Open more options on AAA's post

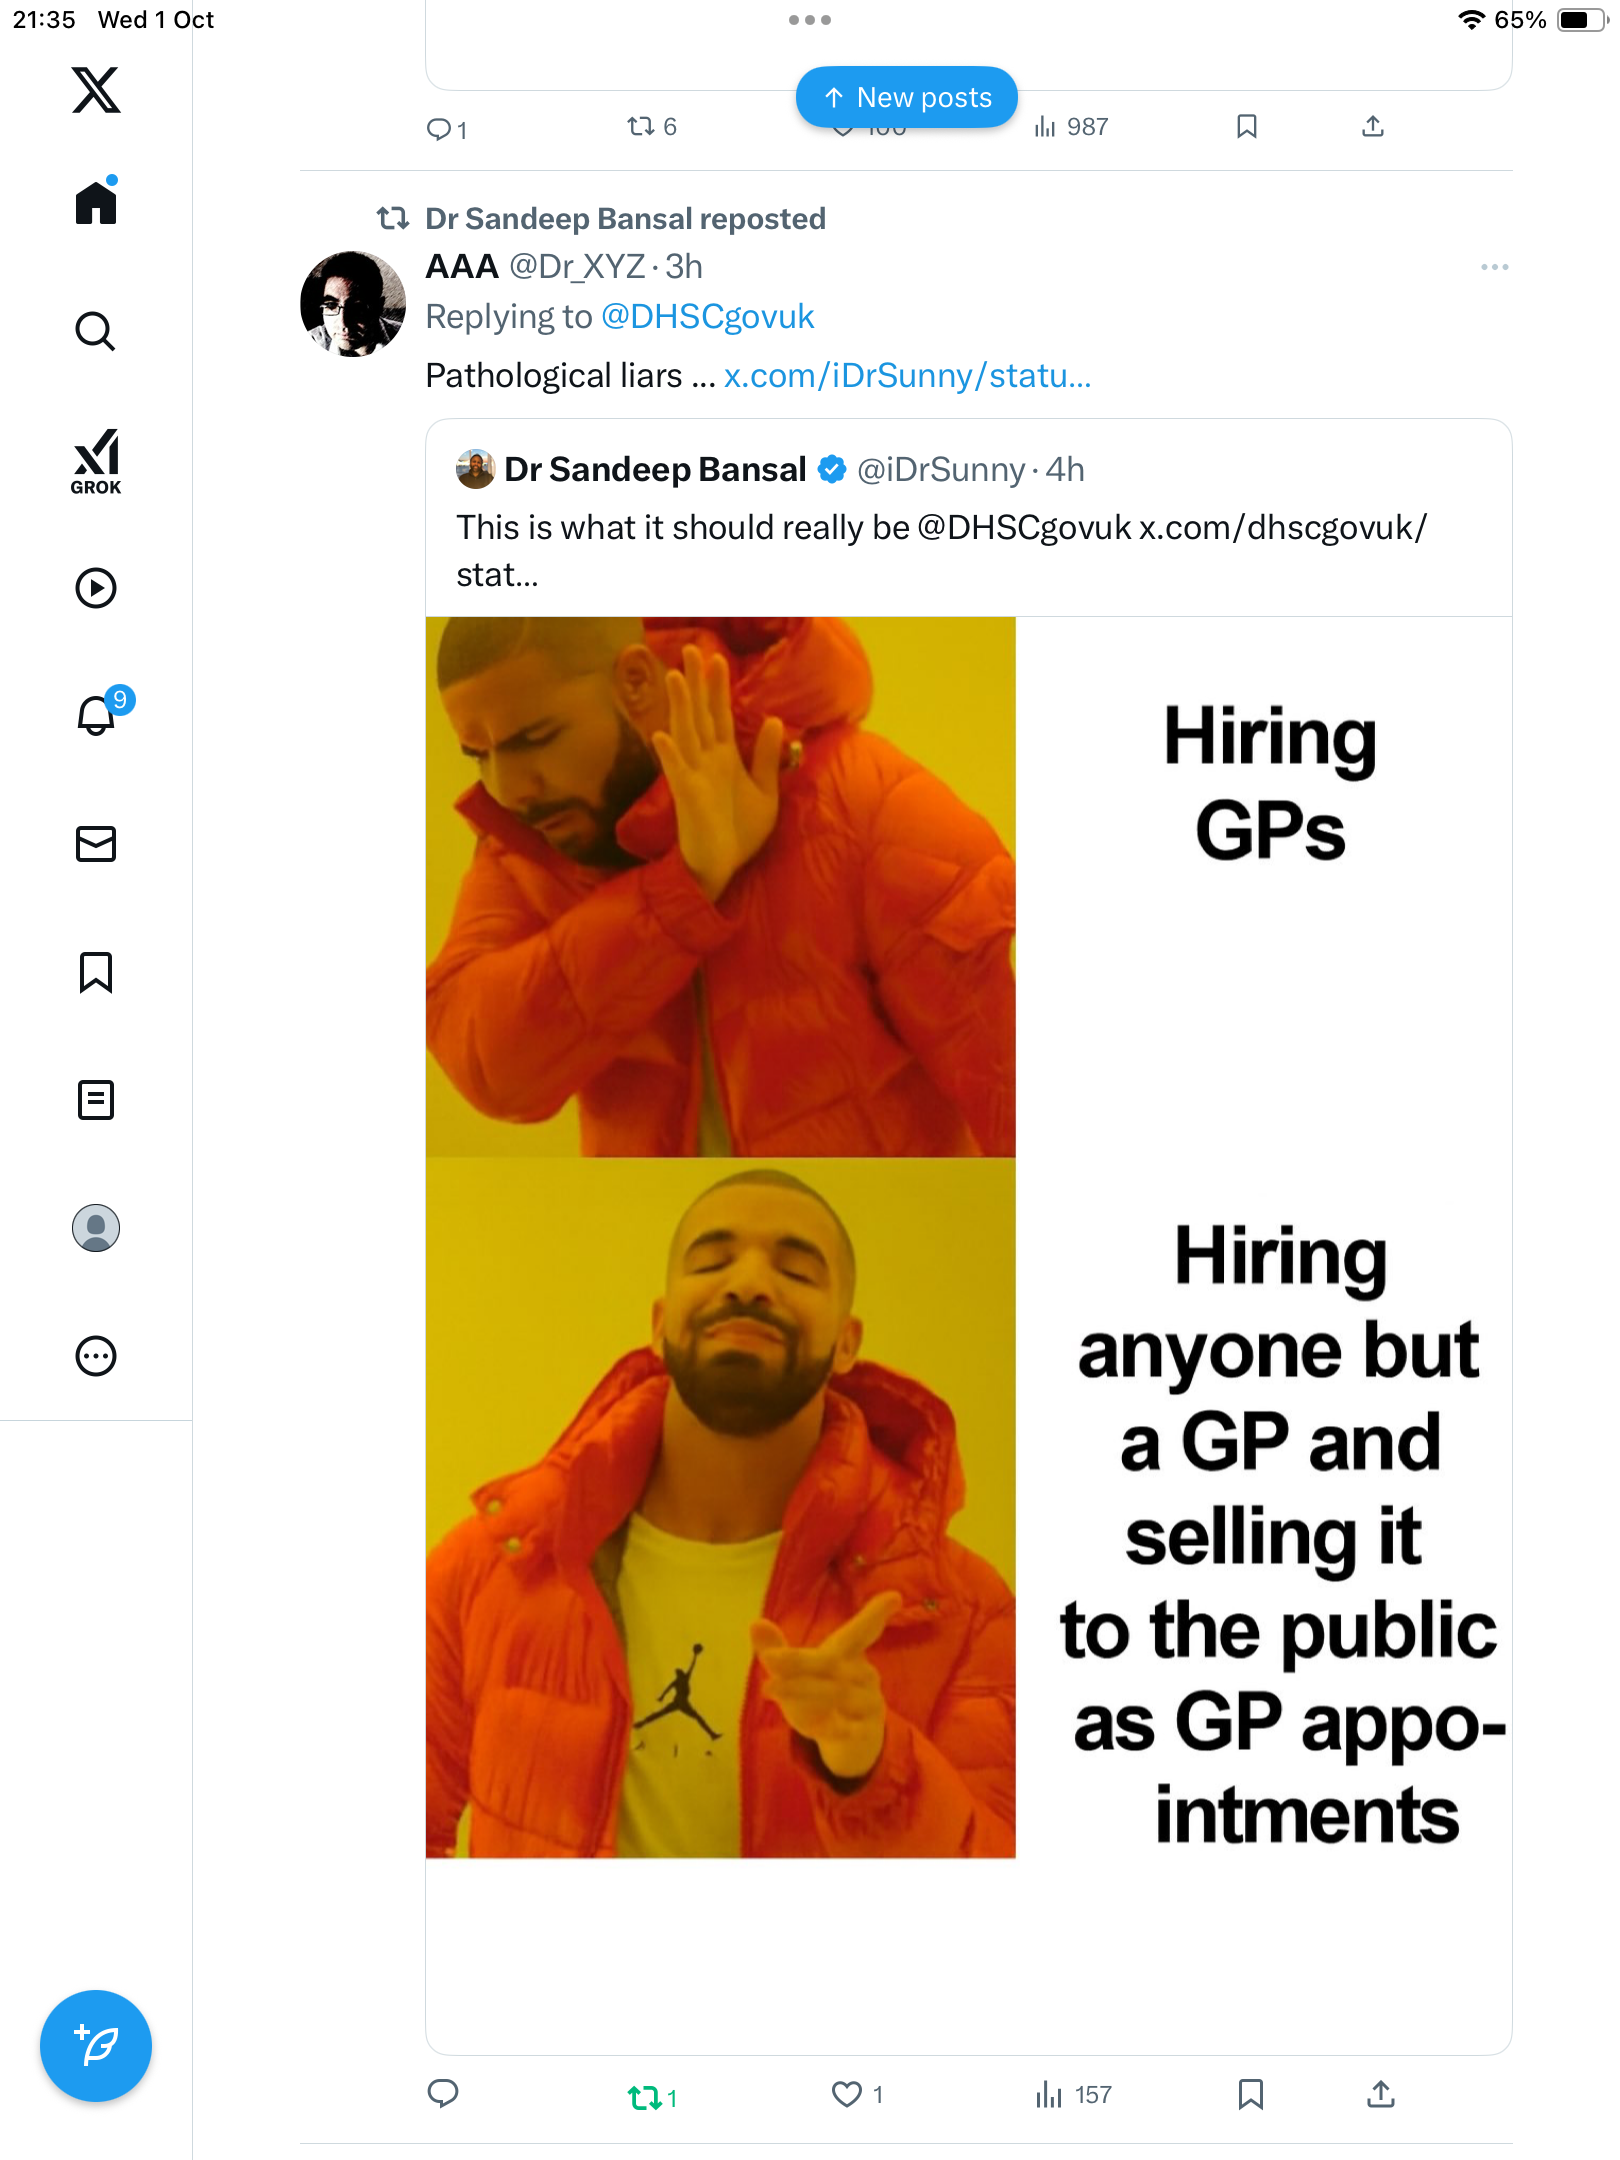coord(1494,267)
